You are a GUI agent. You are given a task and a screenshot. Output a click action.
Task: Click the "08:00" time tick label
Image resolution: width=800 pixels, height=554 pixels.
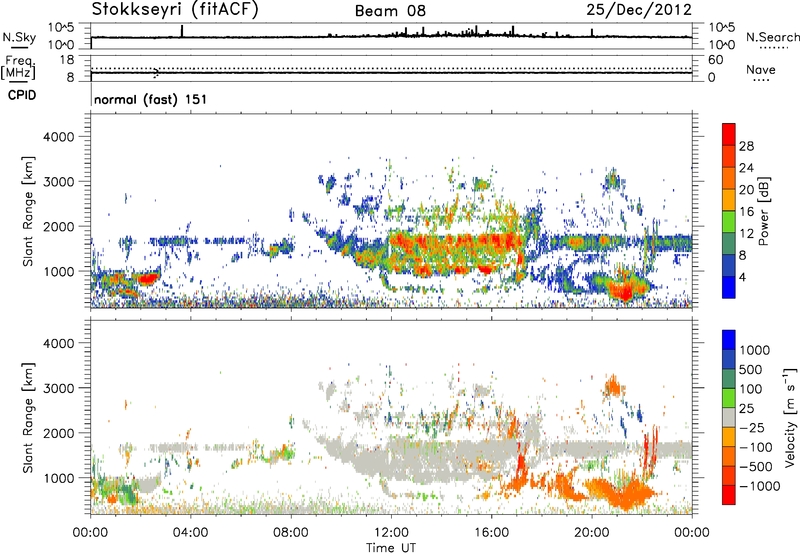click(x=291, y=533)
